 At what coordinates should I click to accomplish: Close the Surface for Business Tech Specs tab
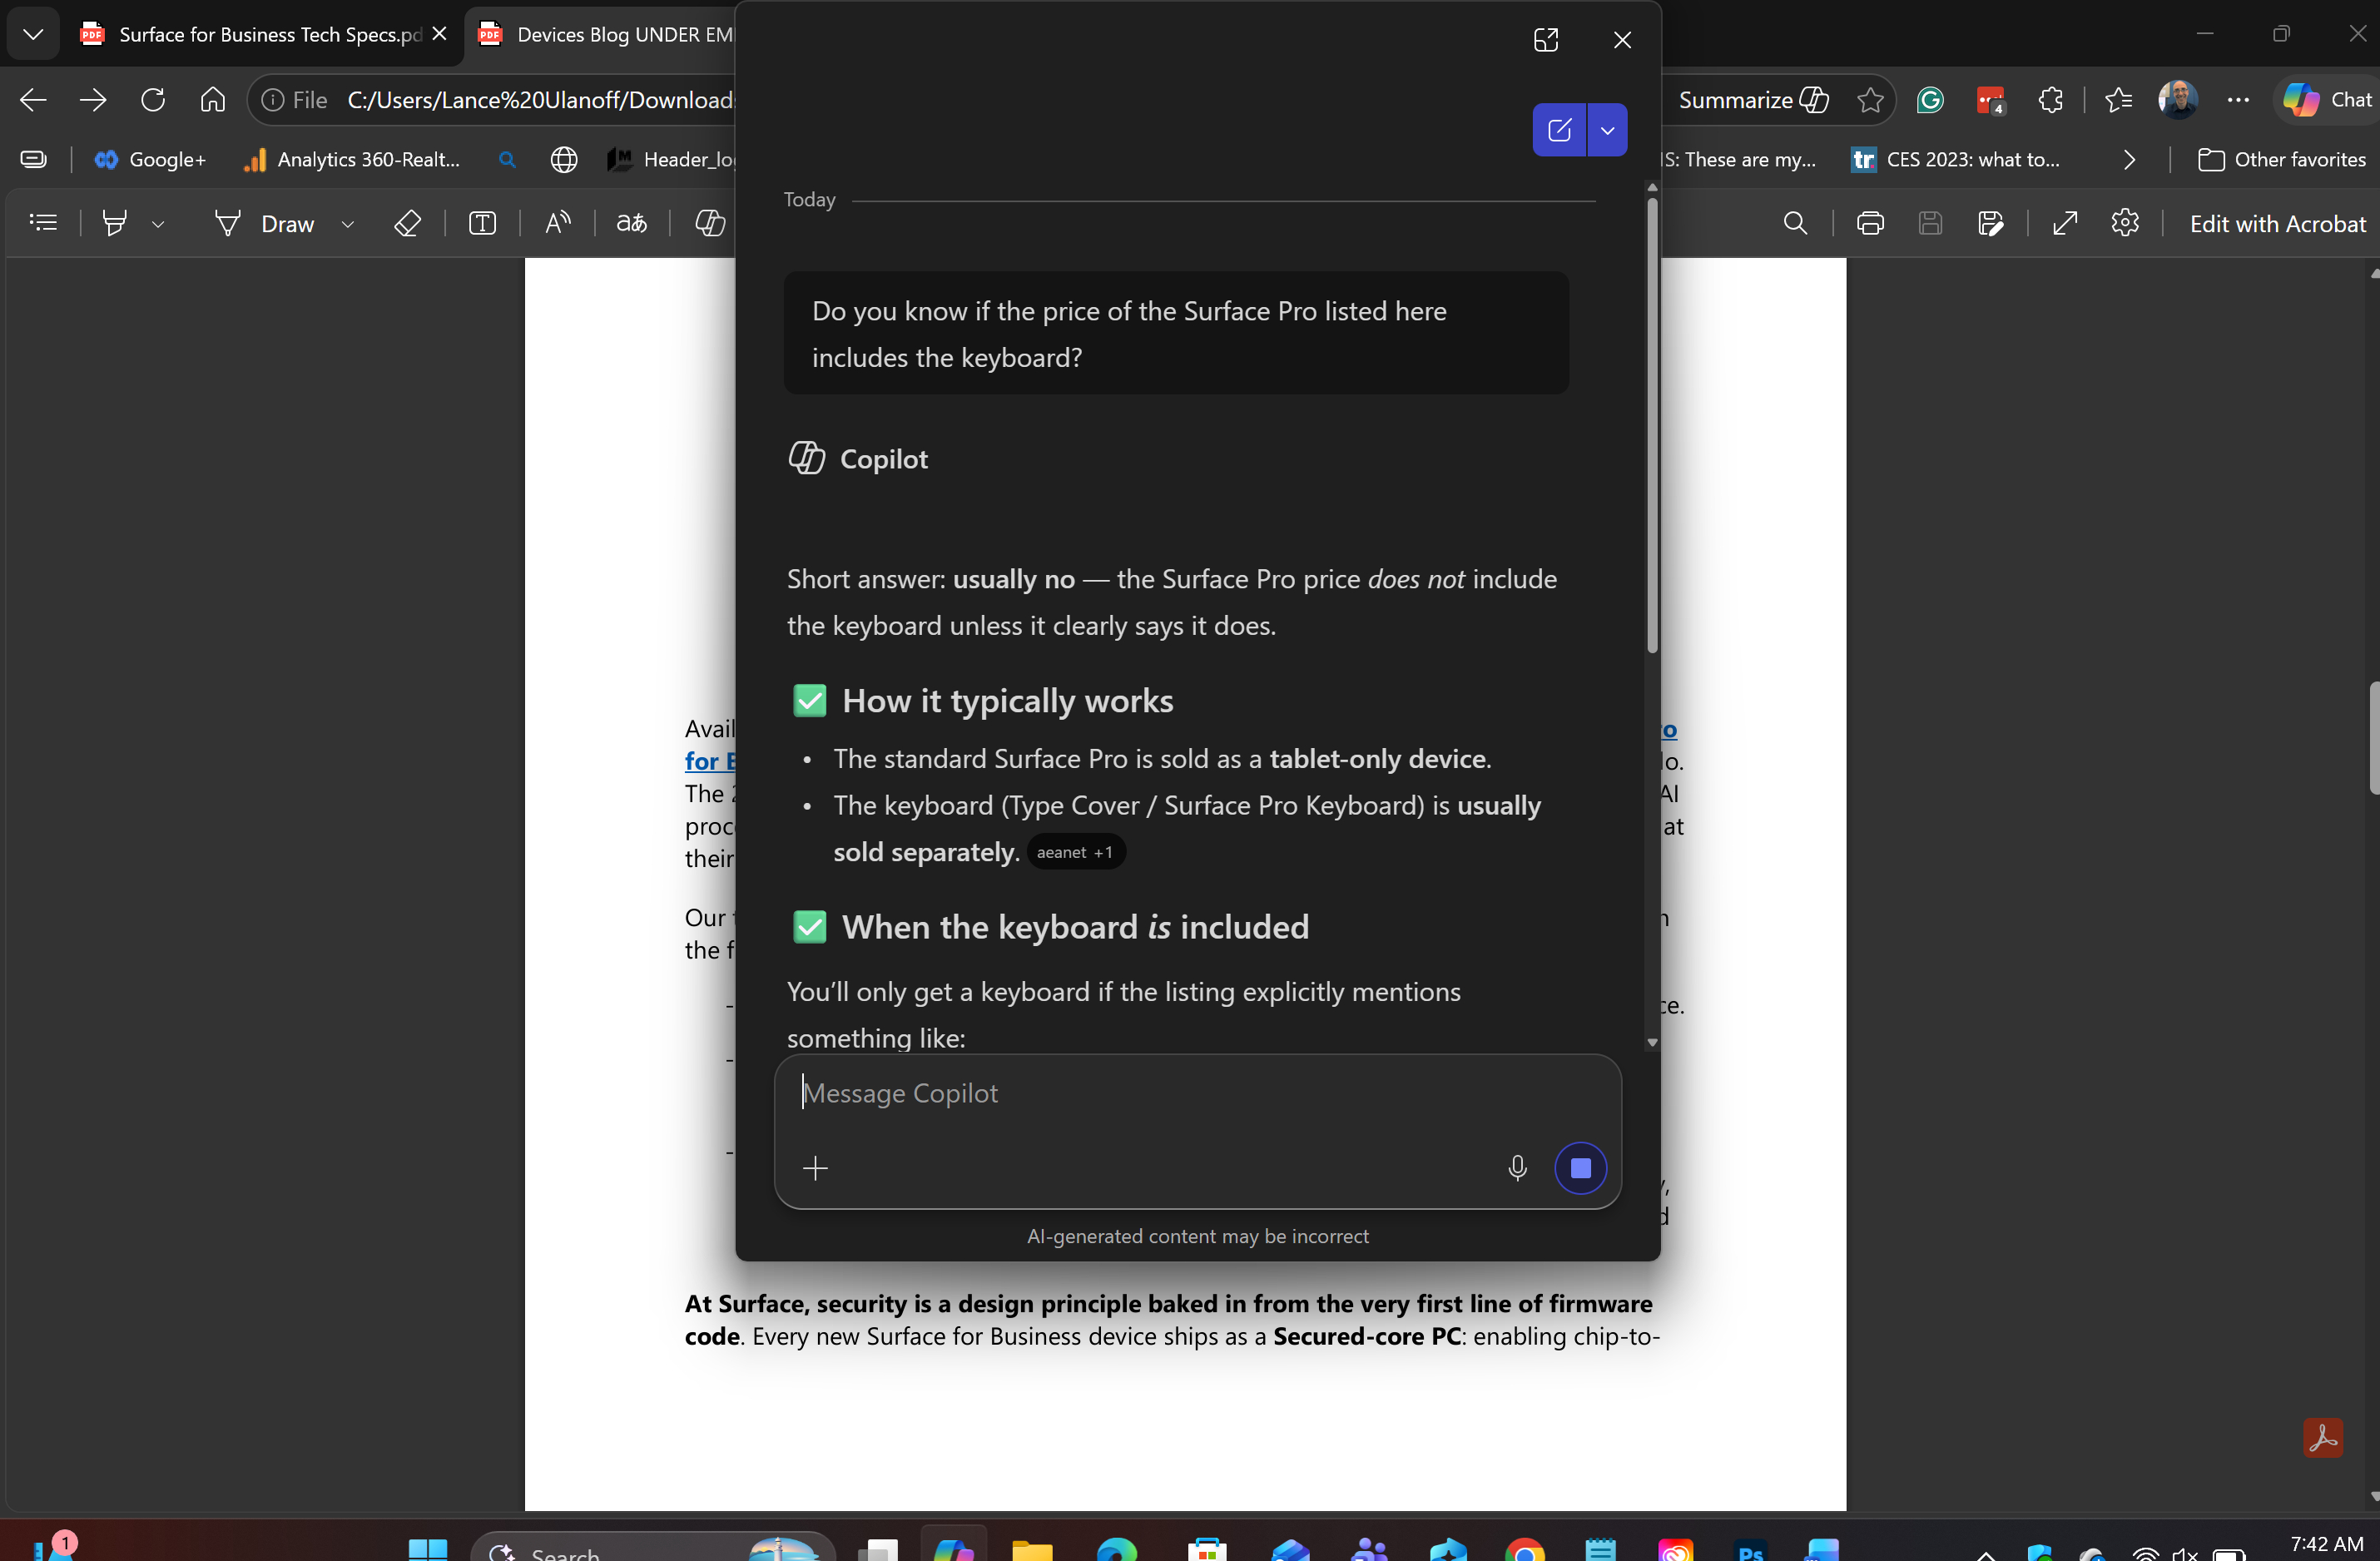tap(439, 34)
